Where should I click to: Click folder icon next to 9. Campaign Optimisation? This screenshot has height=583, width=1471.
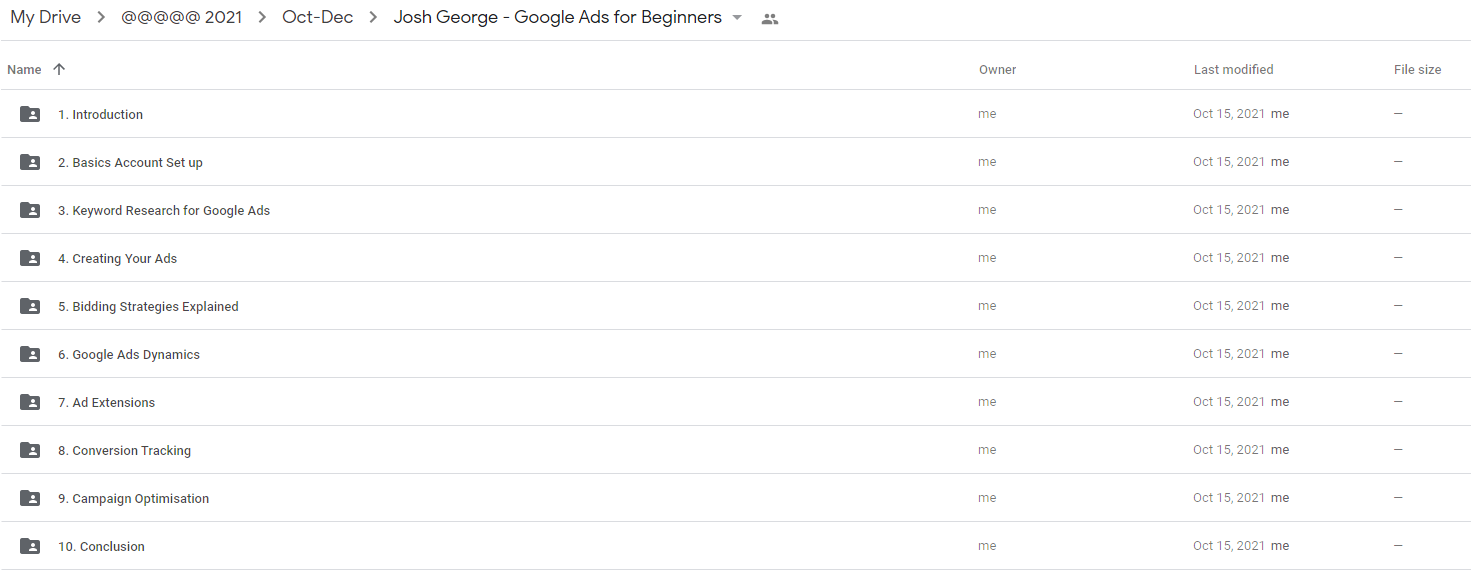coord(30,498)
